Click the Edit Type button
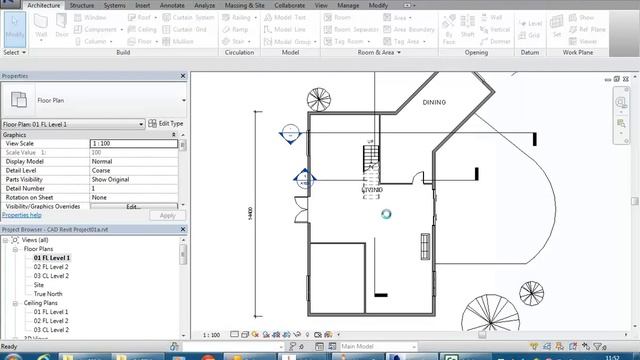Screen dimensions: 640x360 coord(166,124)
